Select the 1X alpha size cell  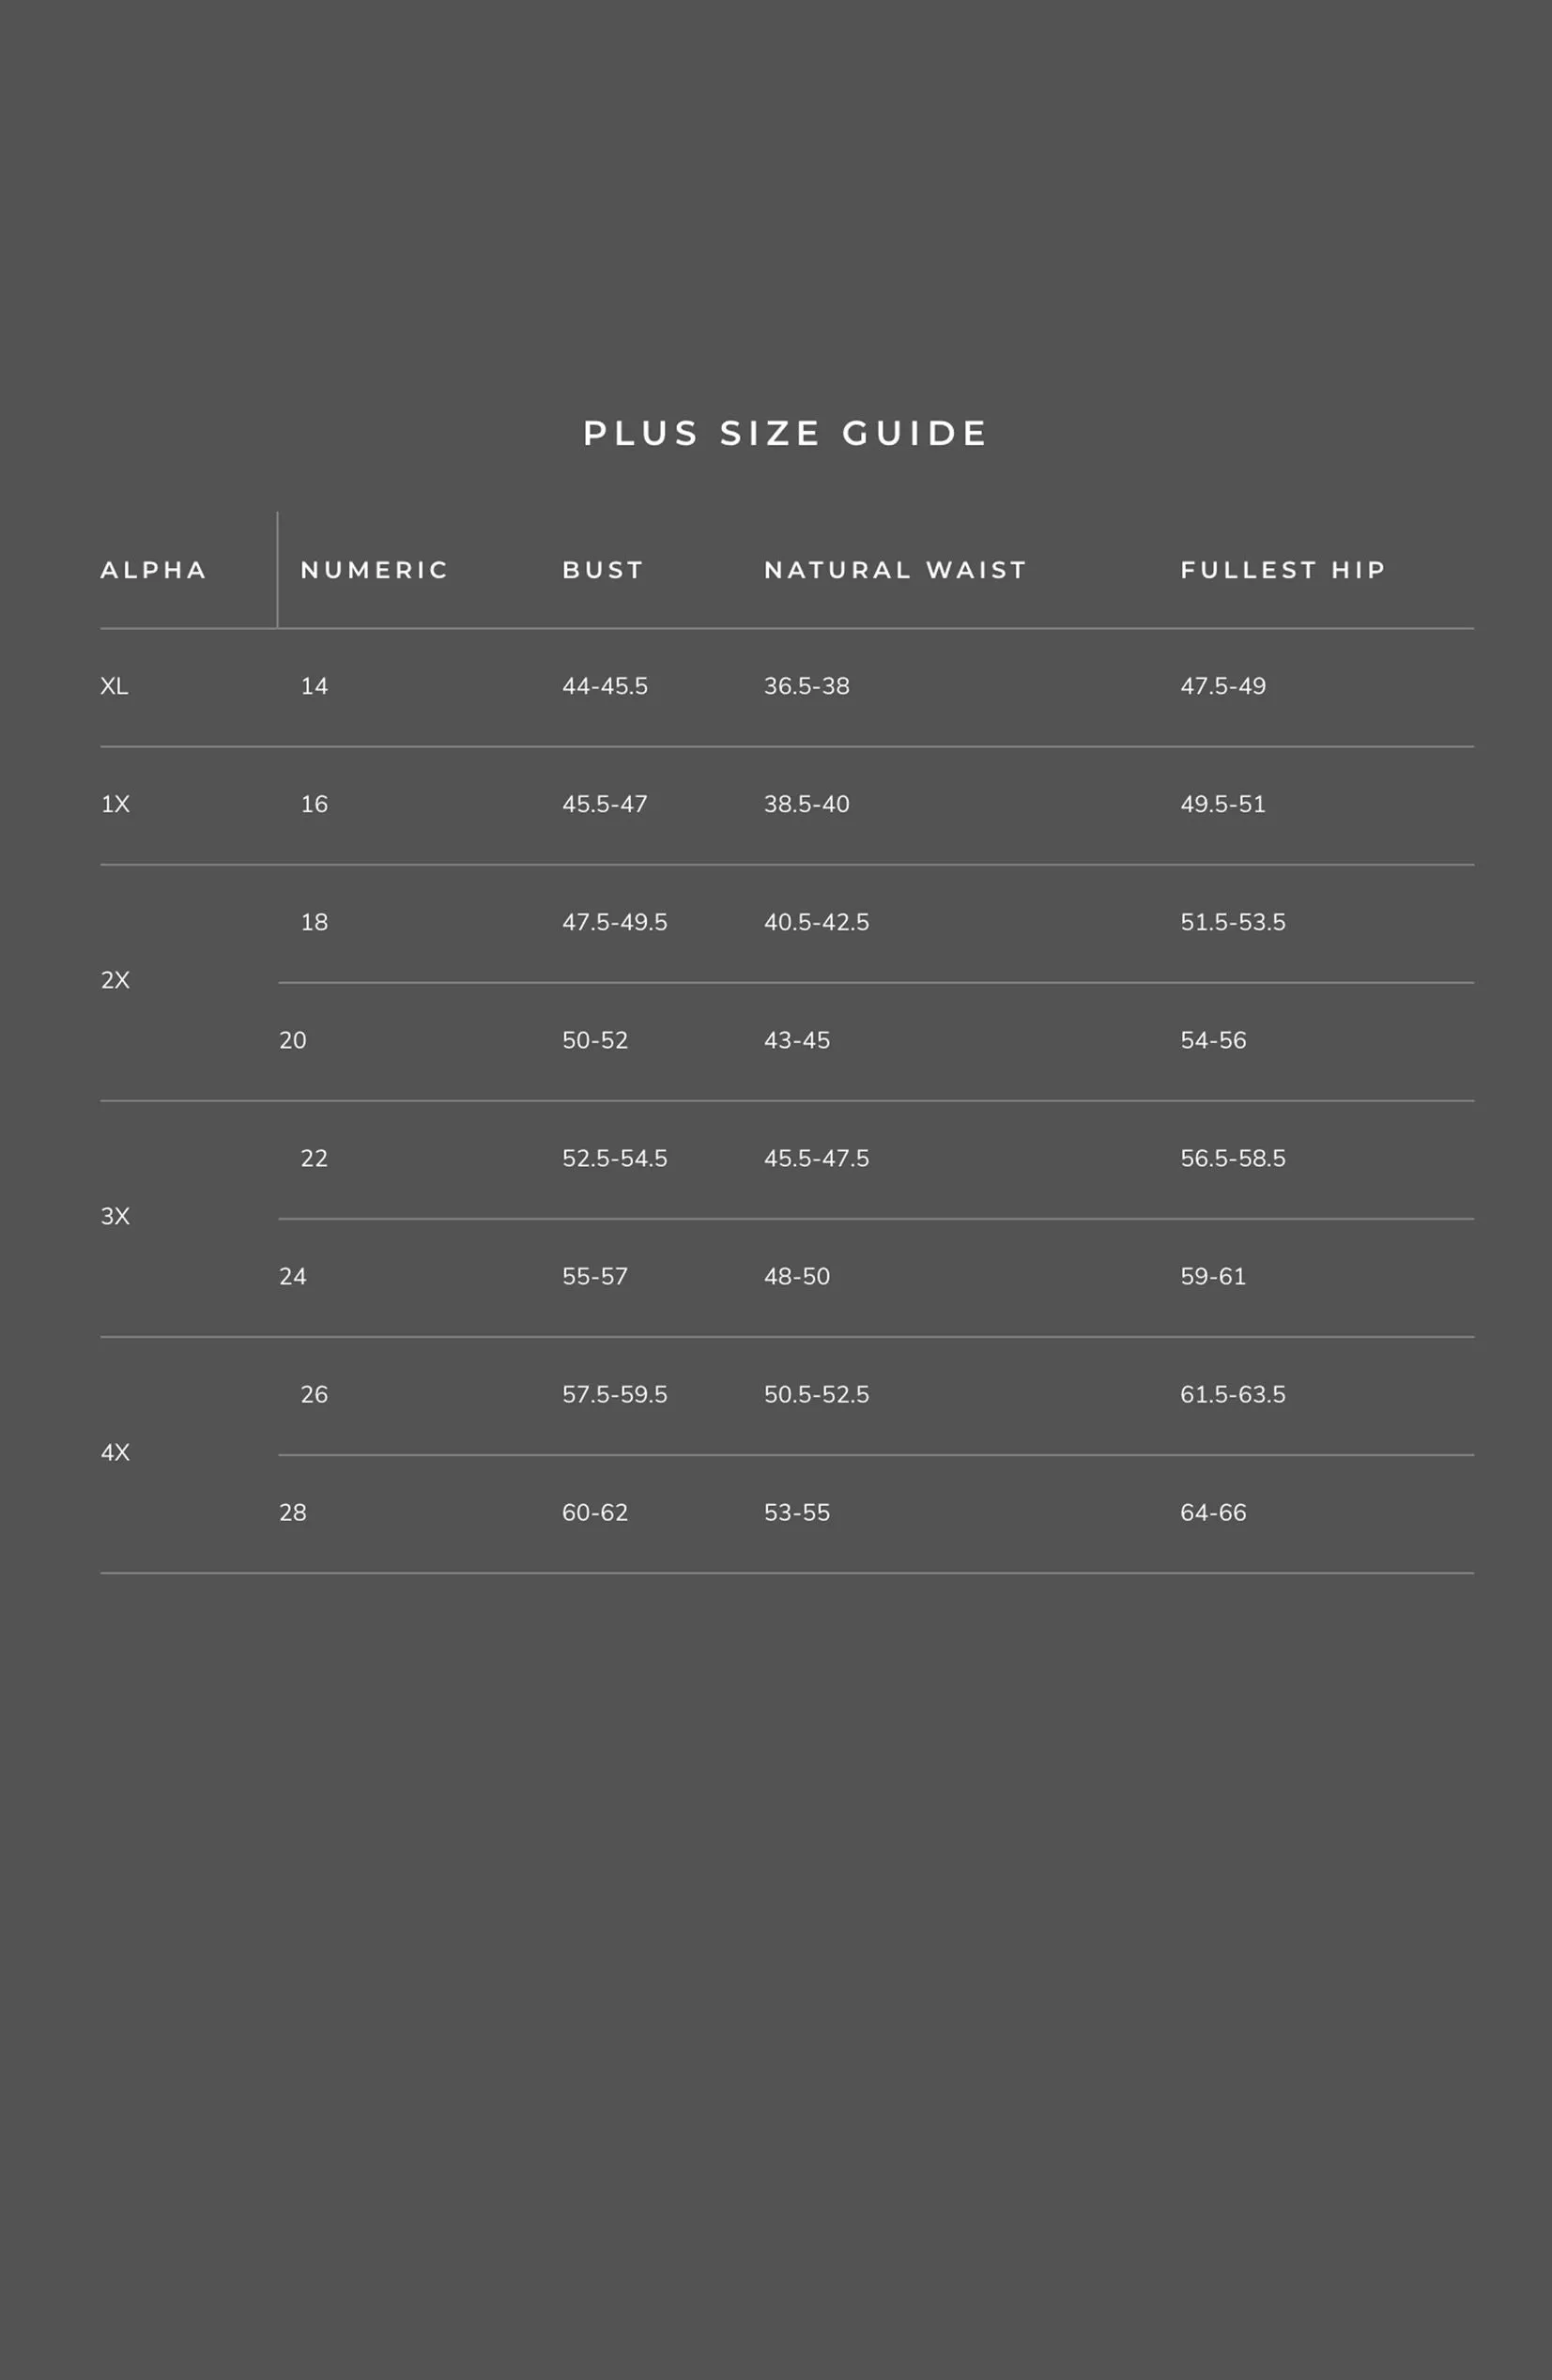(115, 804)
